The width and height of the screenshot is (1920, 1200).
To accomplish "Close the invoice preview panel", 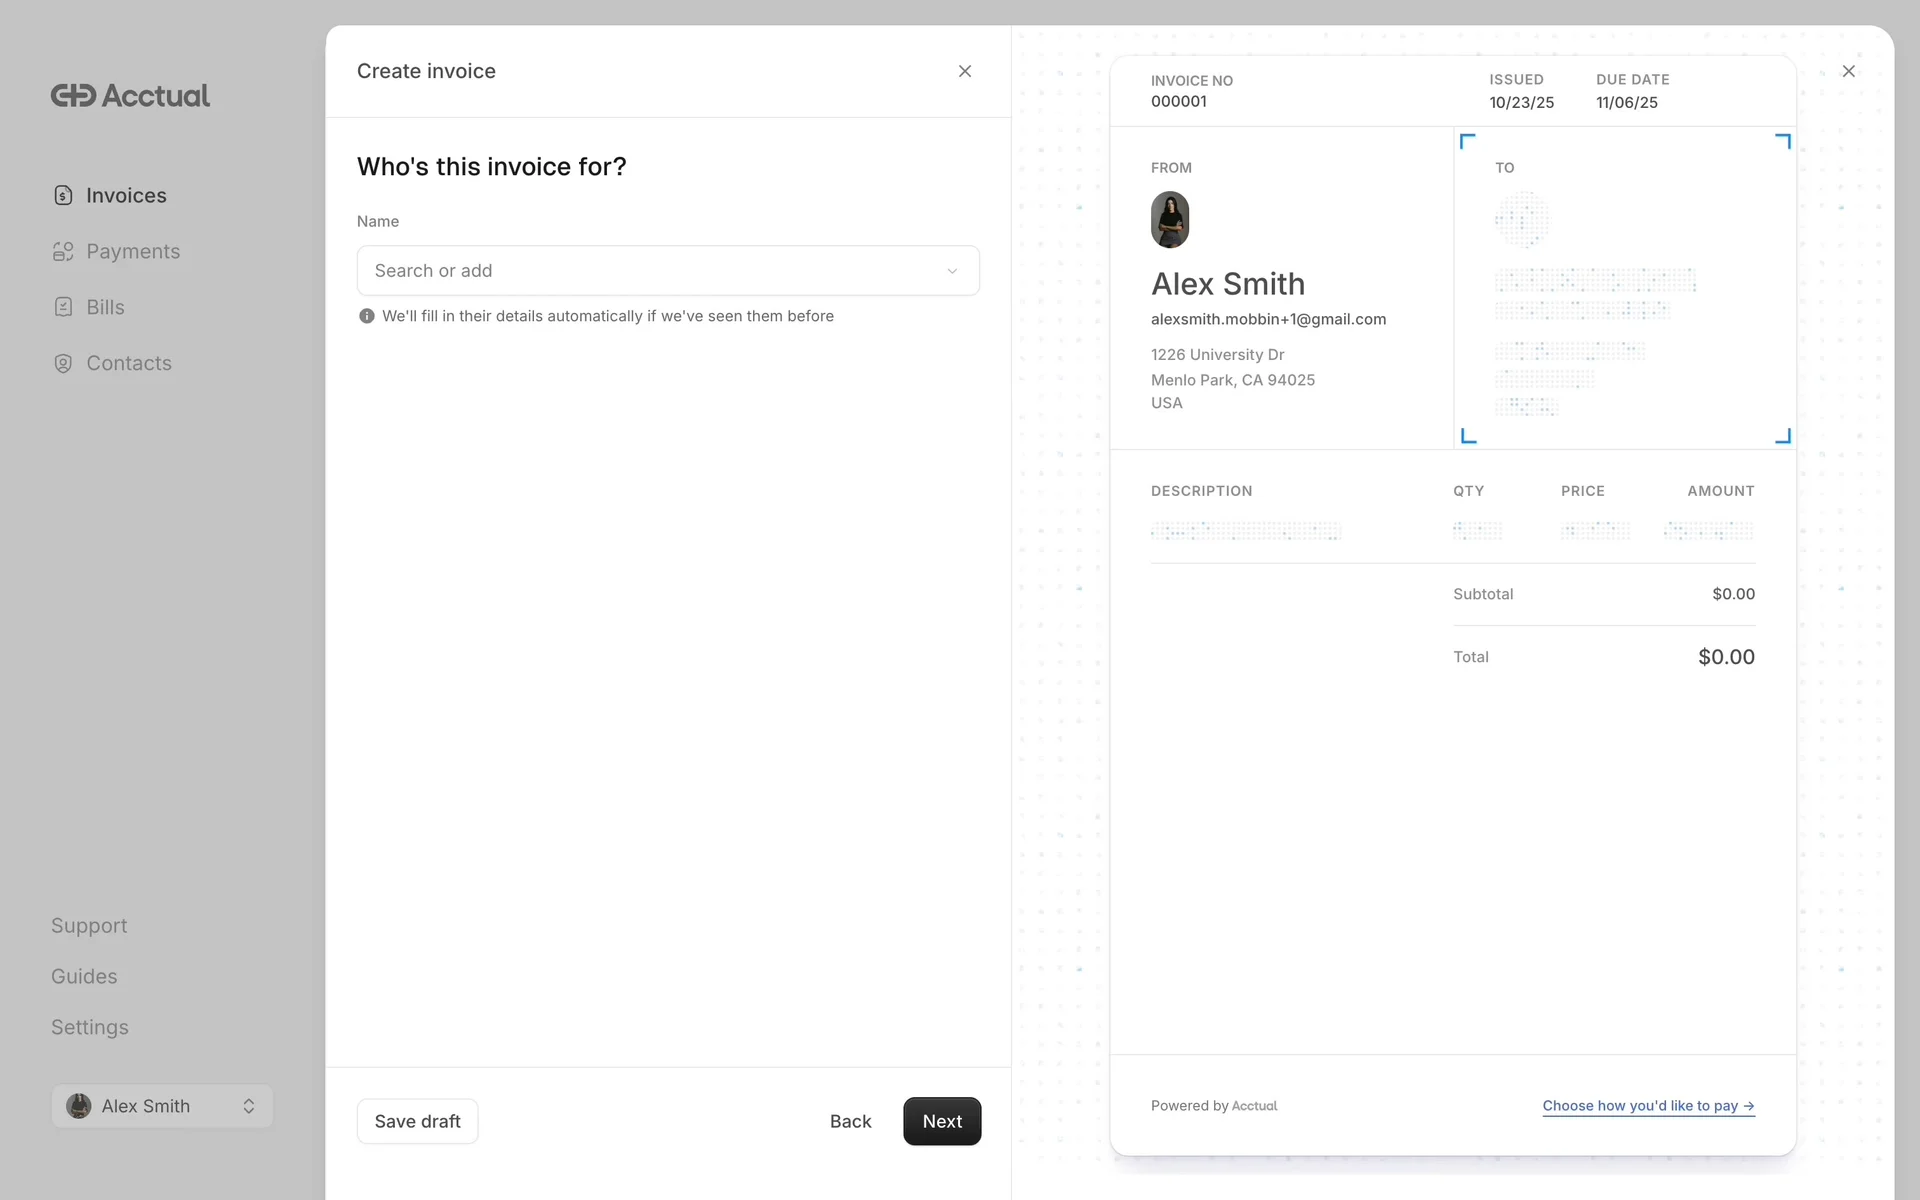I will [x=1848, y=71].
